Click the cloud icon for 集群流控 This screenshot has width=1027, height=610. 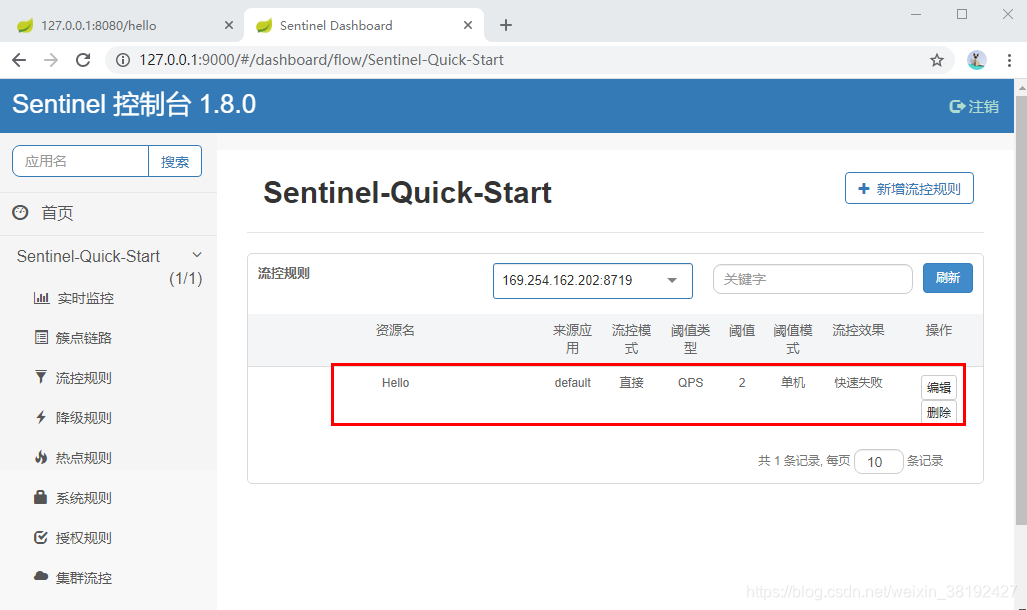[x=41, y=576]
